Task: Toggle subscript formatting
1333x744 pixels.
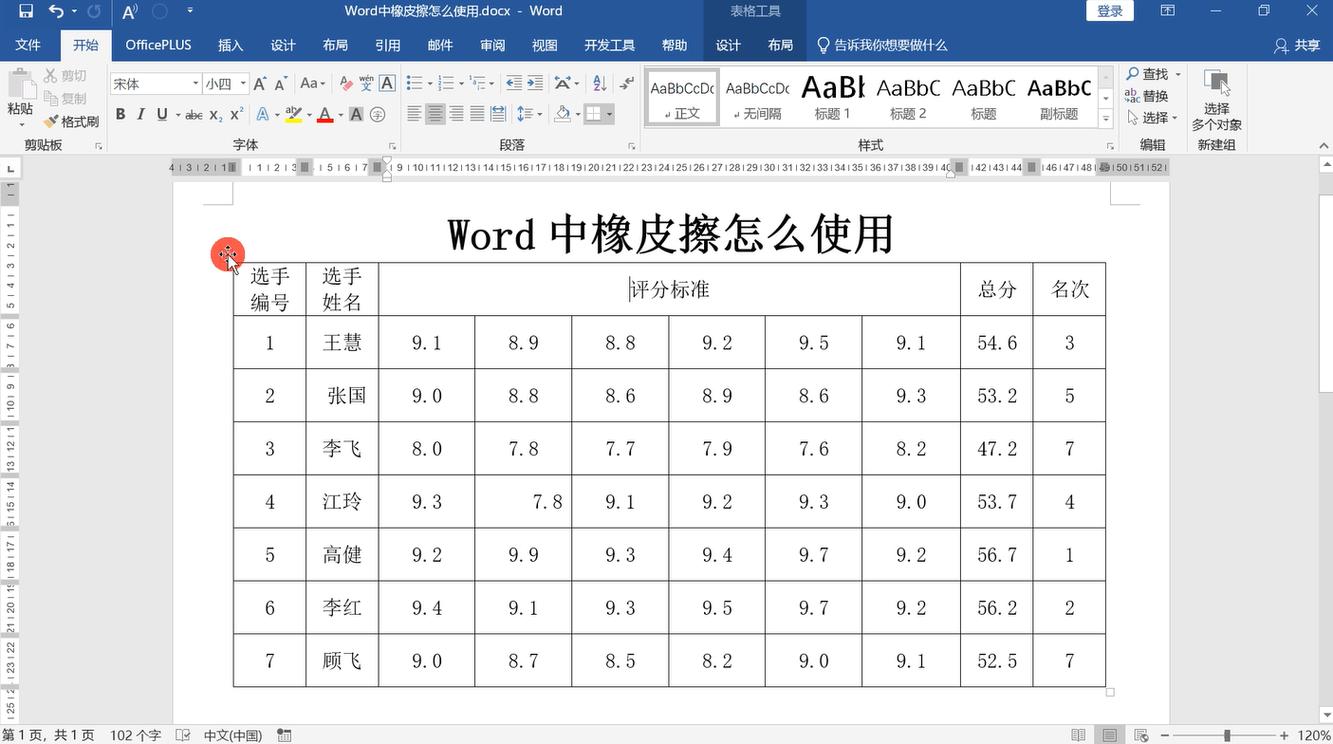Action: tap(216, 115)
